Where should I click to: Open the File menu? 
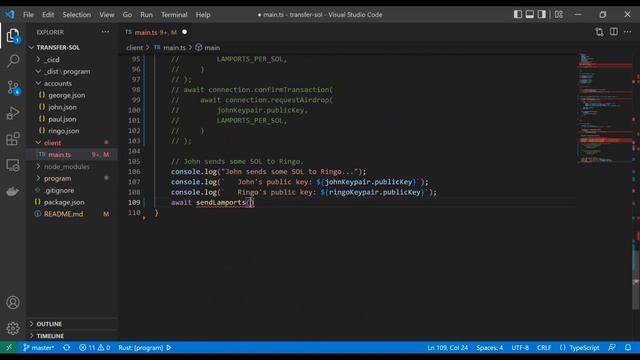tap(28, 15)
